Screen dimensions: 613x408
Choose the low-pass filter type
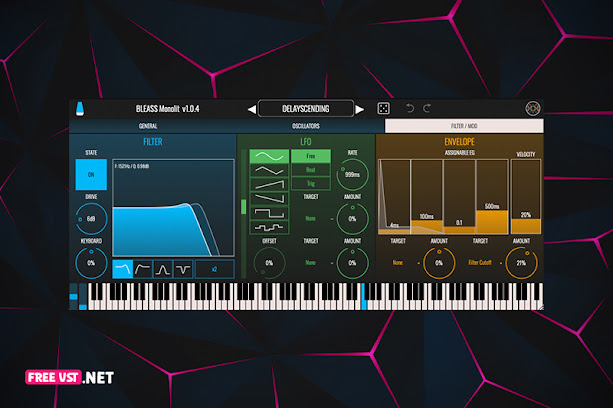(x=122, y=269)
